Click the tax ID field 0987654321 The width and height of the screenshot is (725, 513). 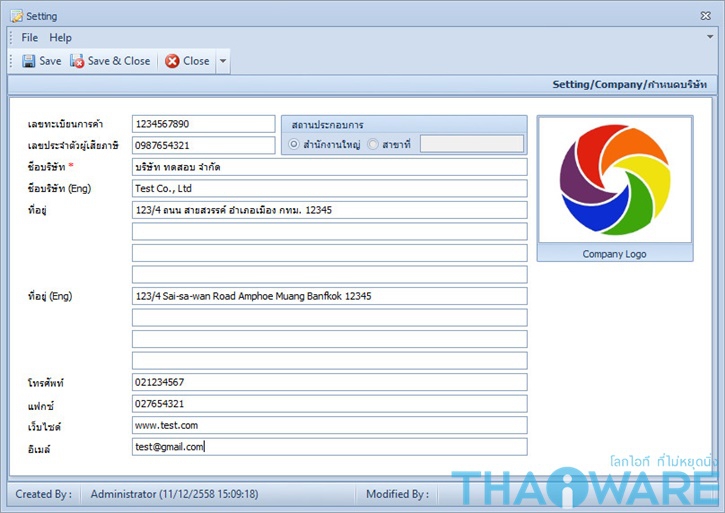(x=203, y=145)
